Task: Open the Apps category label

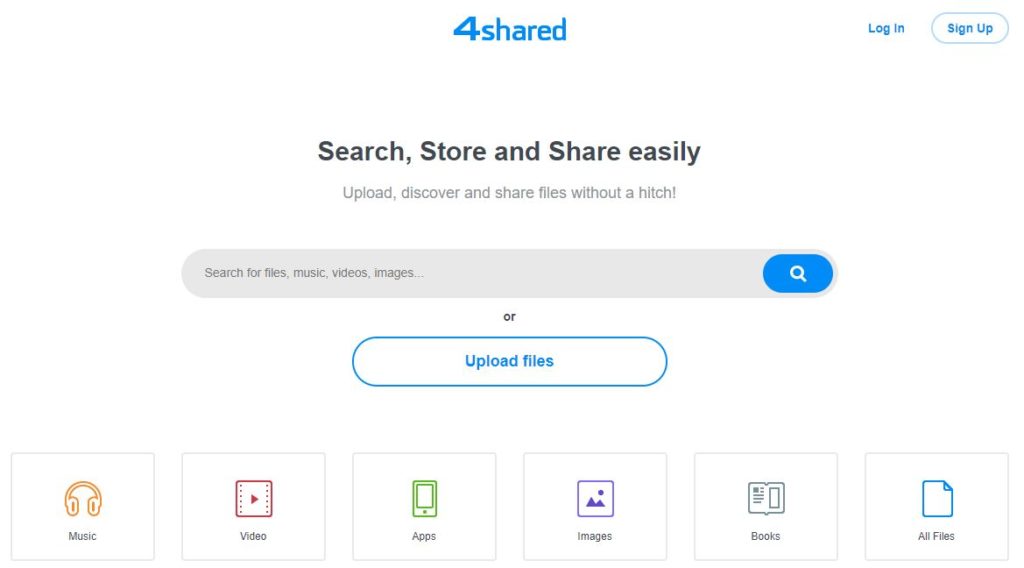Action: tap(424, 536)
